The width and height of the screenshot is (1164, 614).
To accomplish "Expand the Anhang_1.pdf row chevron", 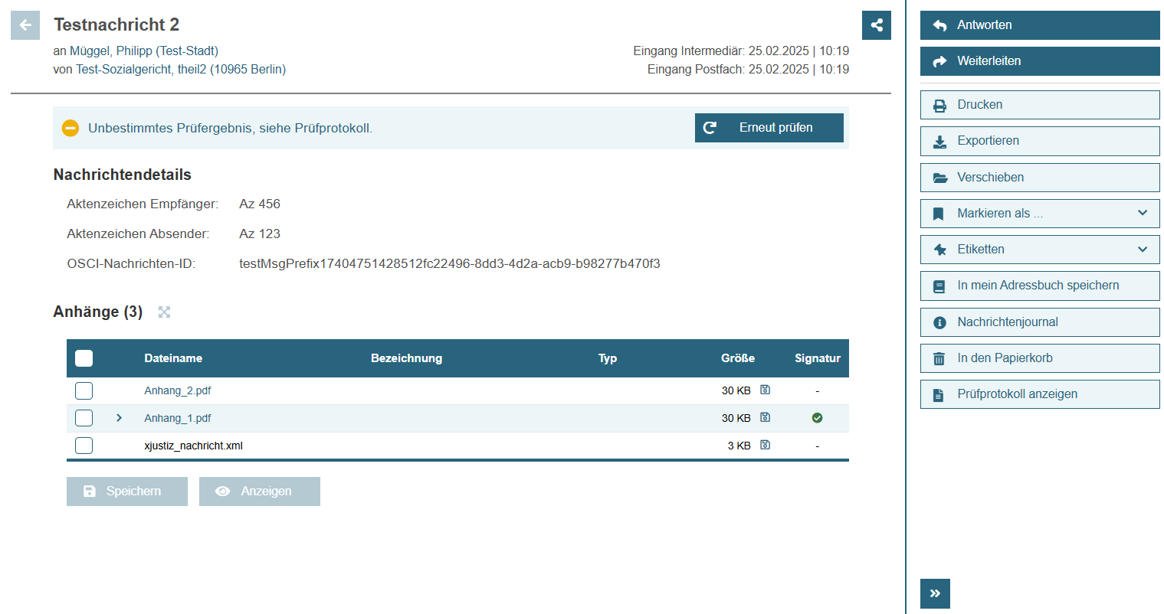I will coord(119,418).
